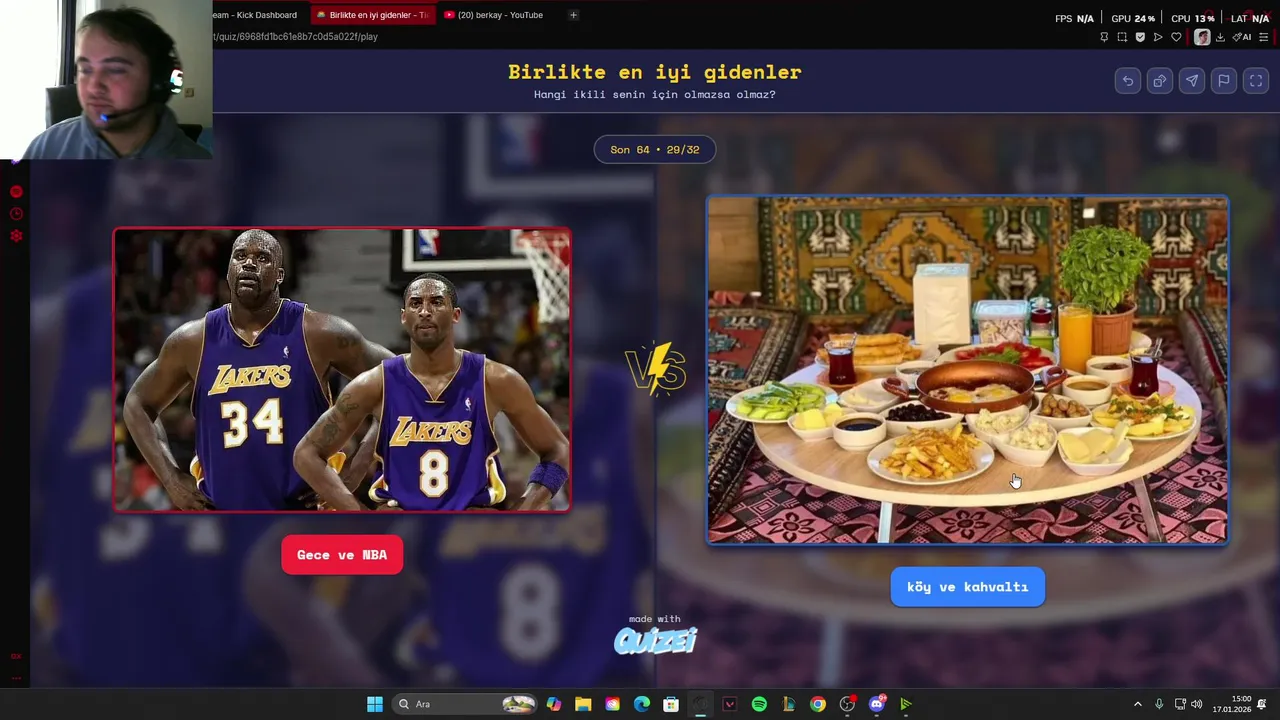Expand the system tray hidden icons chevron
The height and width of the screenshot is (720, 1280).
point(1137,704)
